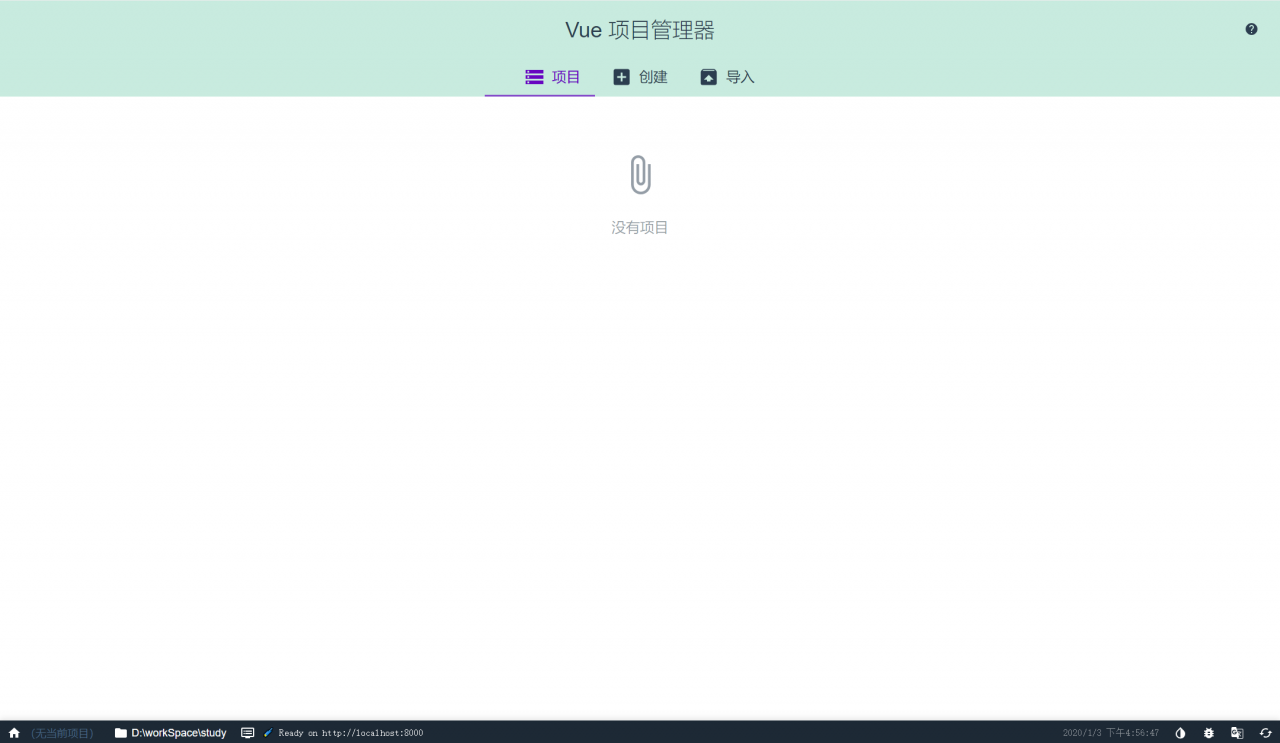The image size is (1280, 743).
Task: Click the help question mark icon
Action: point(1251,29)
